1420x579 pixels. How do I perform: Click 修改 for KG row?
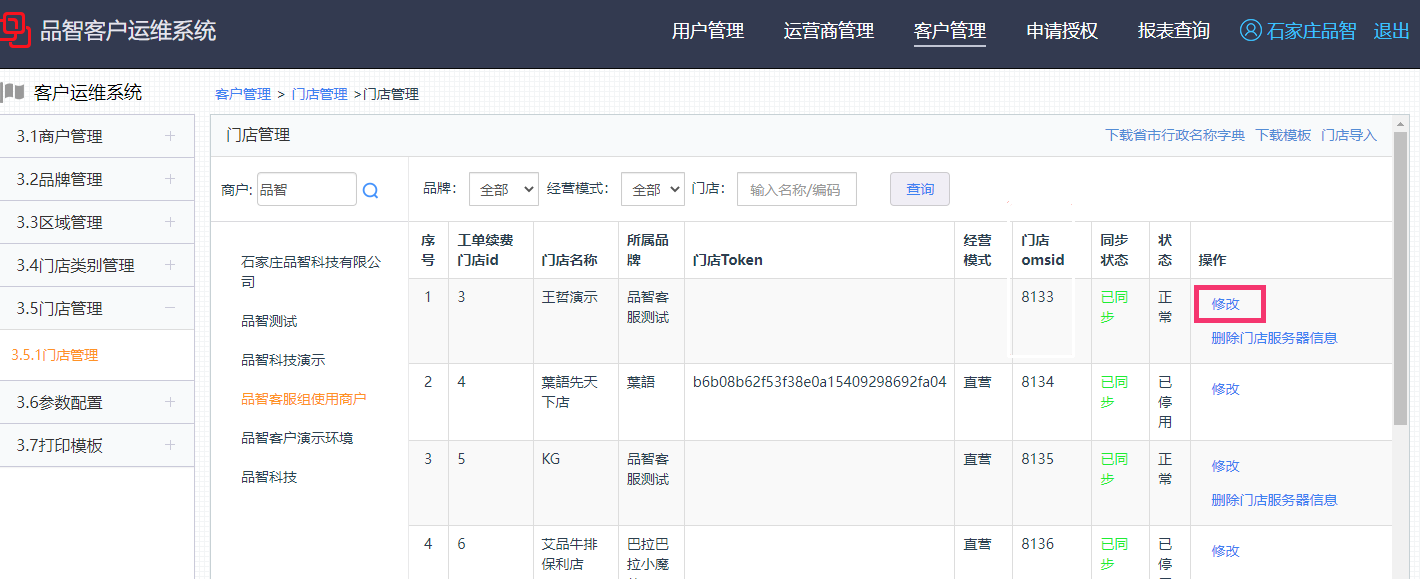coord(1226,466)
